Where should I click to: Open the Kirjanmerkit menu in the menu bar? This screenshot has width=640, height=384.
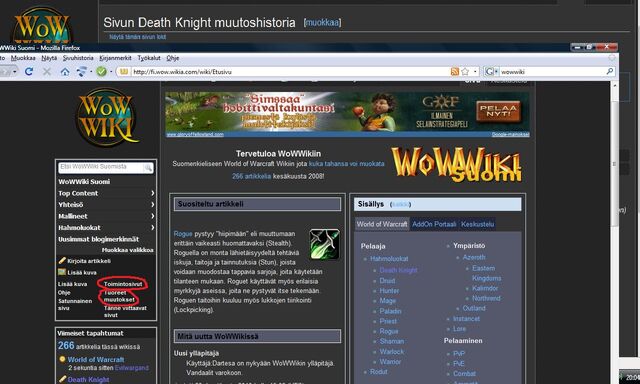(x=115, y=58)
